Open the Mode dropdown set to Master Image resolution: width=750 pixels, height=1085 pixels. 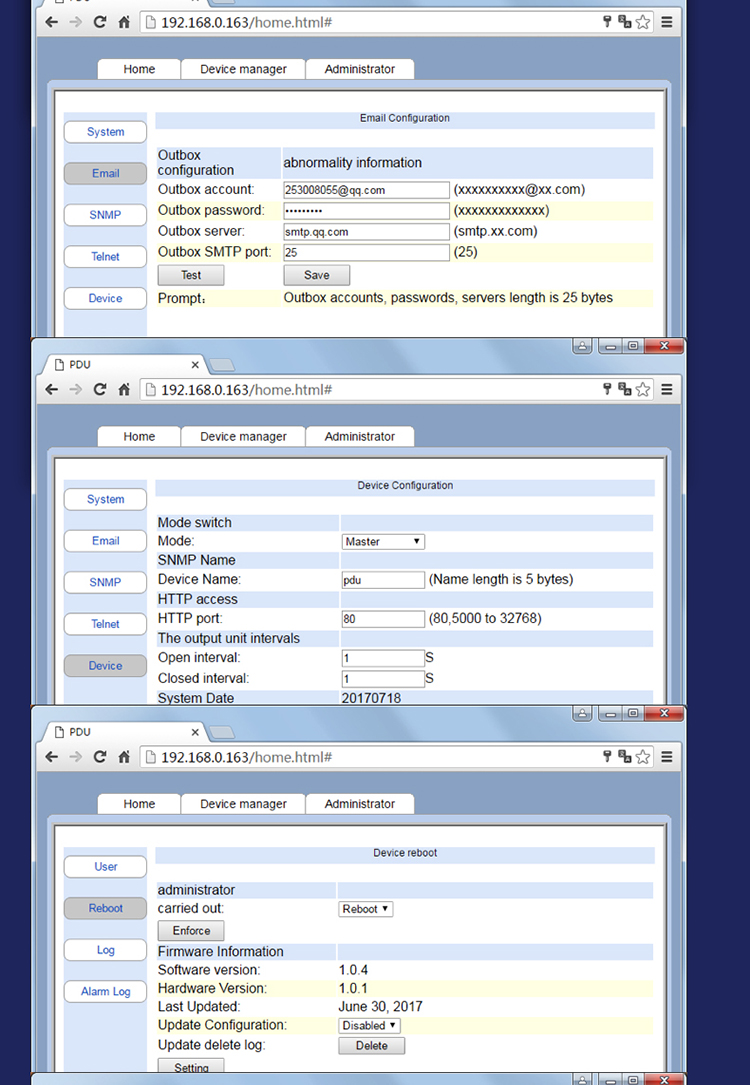click(x=383, y=542)
